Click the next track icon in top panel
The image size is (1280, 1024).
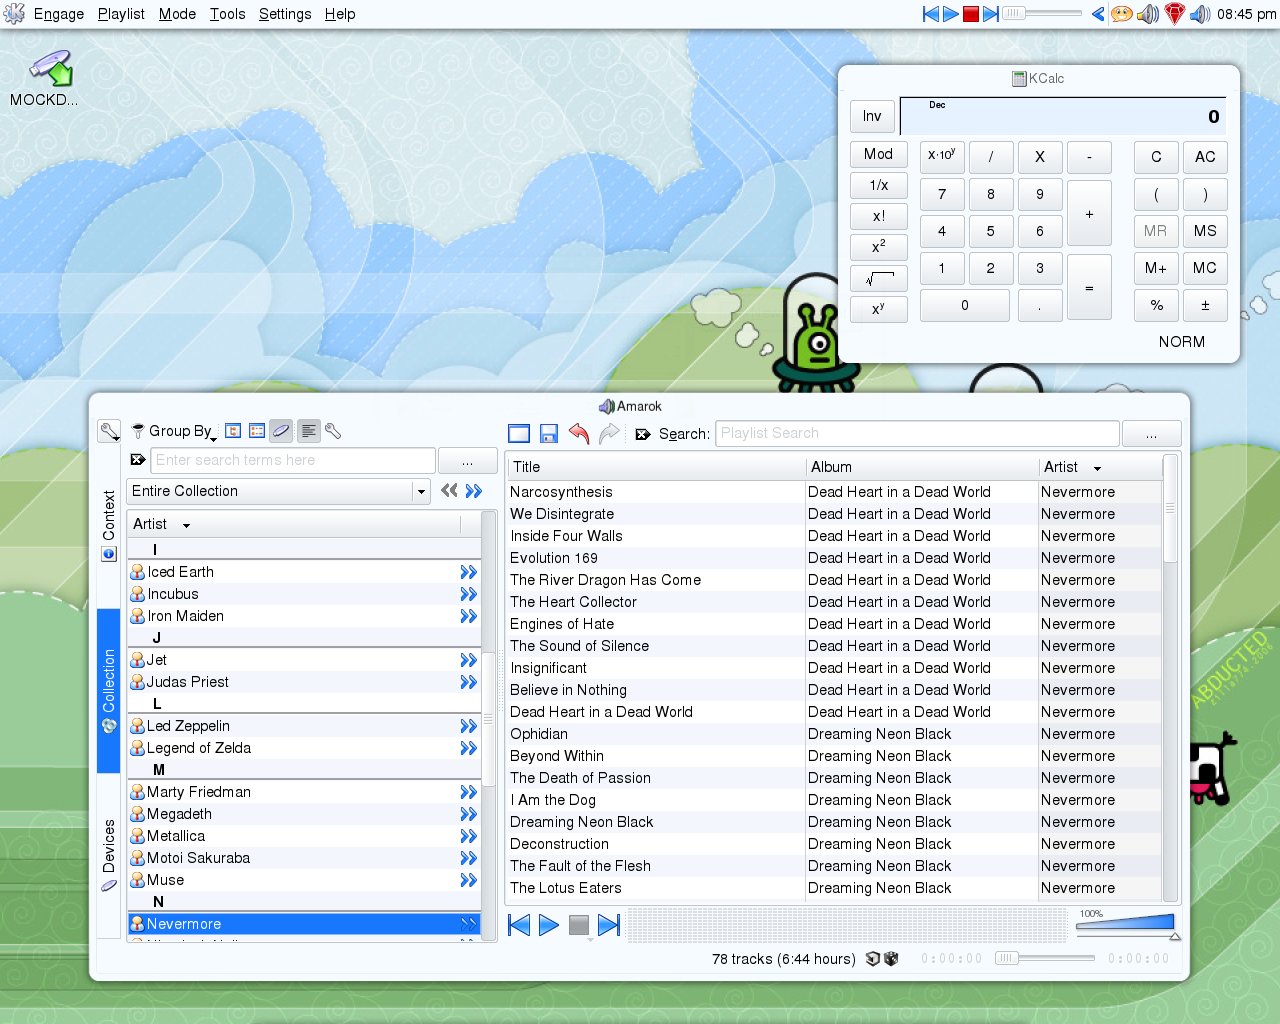(990, 14)
